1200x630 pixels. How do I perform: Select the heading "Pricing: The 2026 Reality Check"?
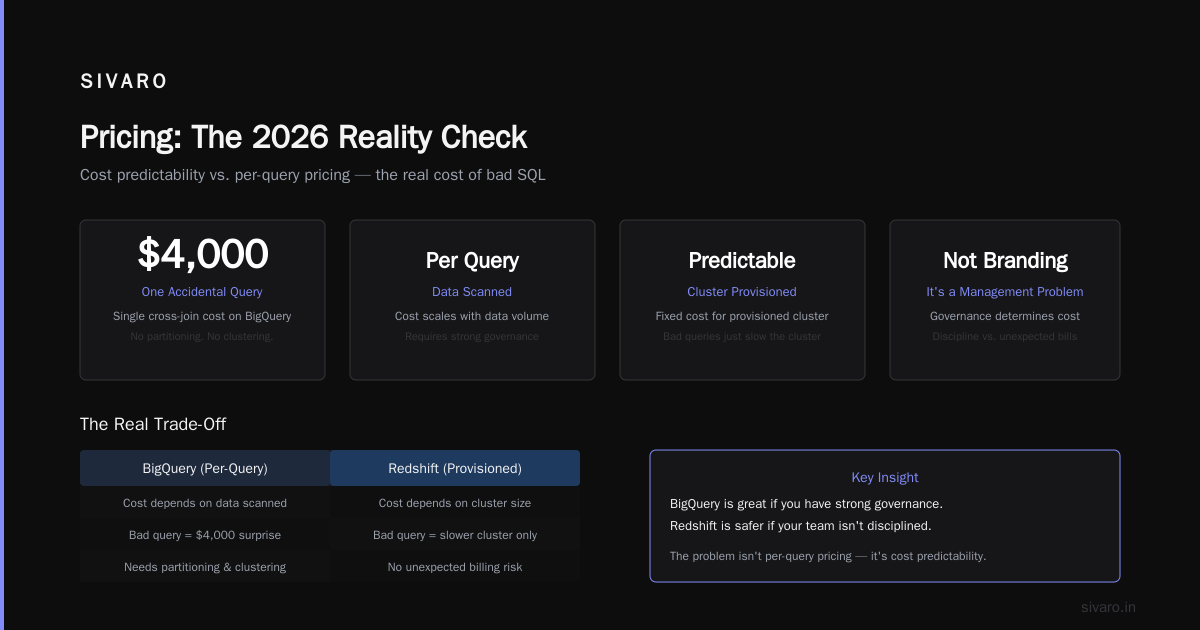tap(303, 137)
